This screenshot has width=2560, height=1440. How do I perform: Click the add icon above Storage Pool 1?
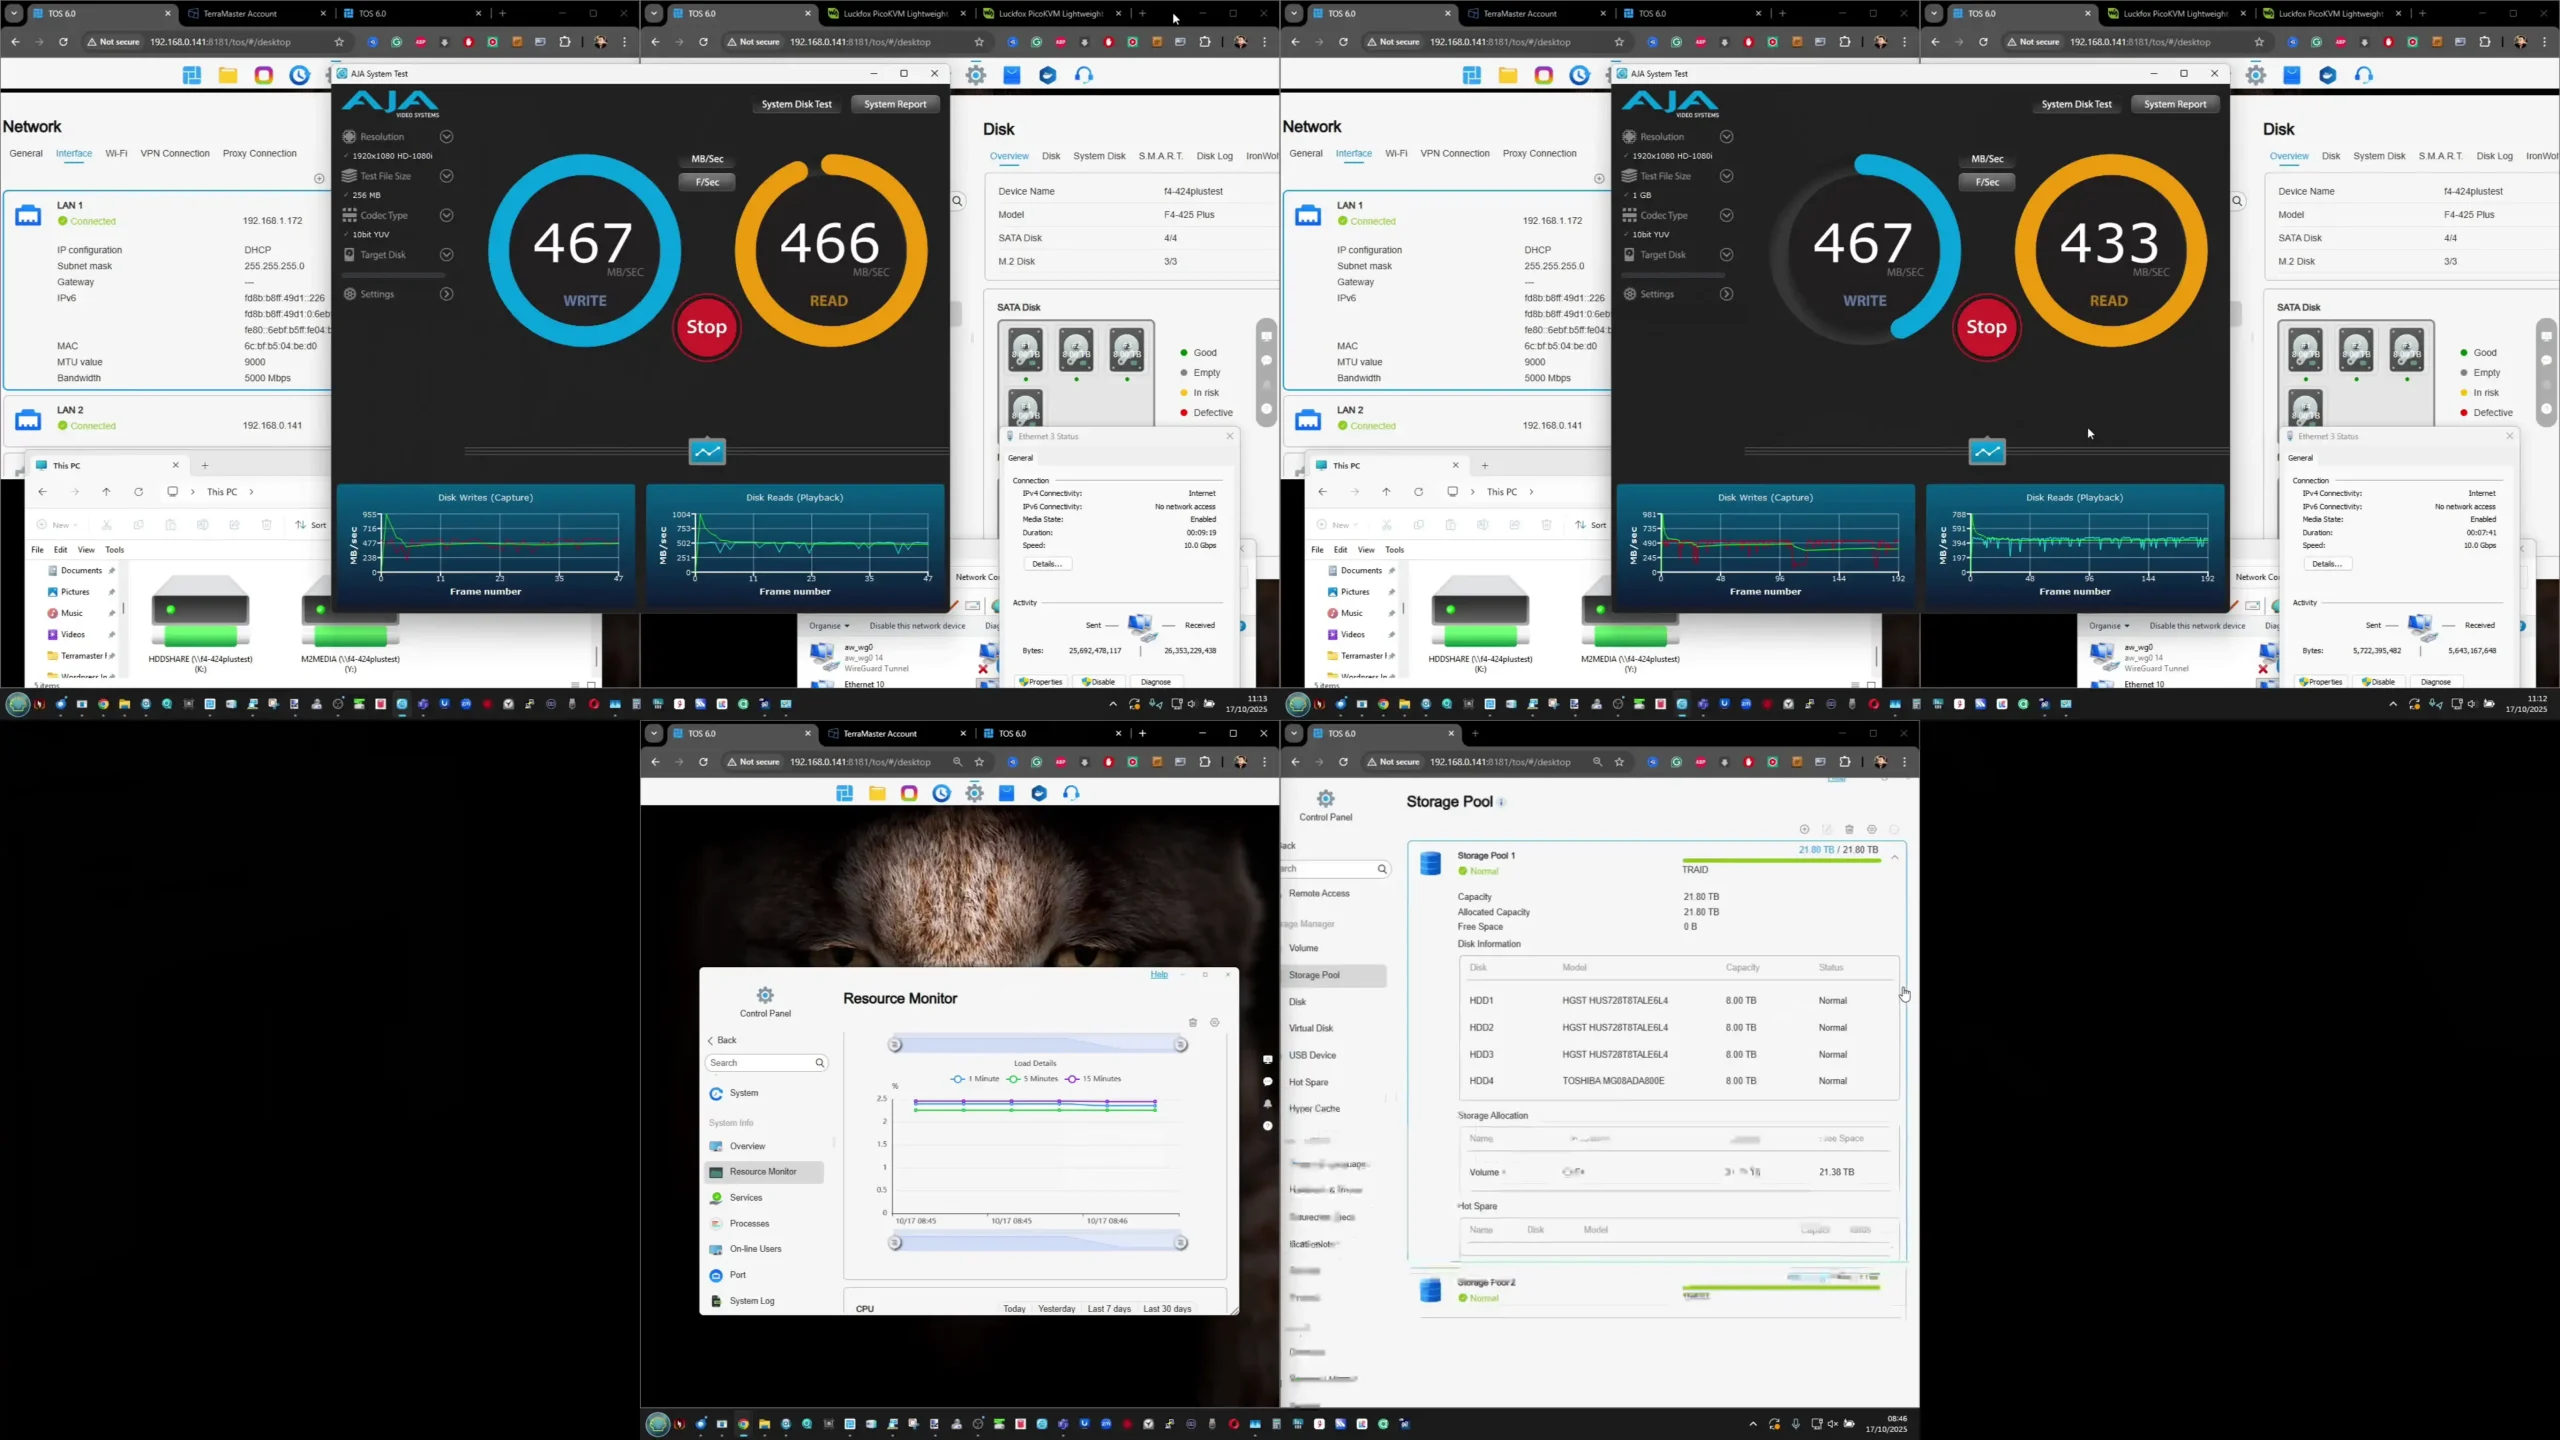[1804, 830]
